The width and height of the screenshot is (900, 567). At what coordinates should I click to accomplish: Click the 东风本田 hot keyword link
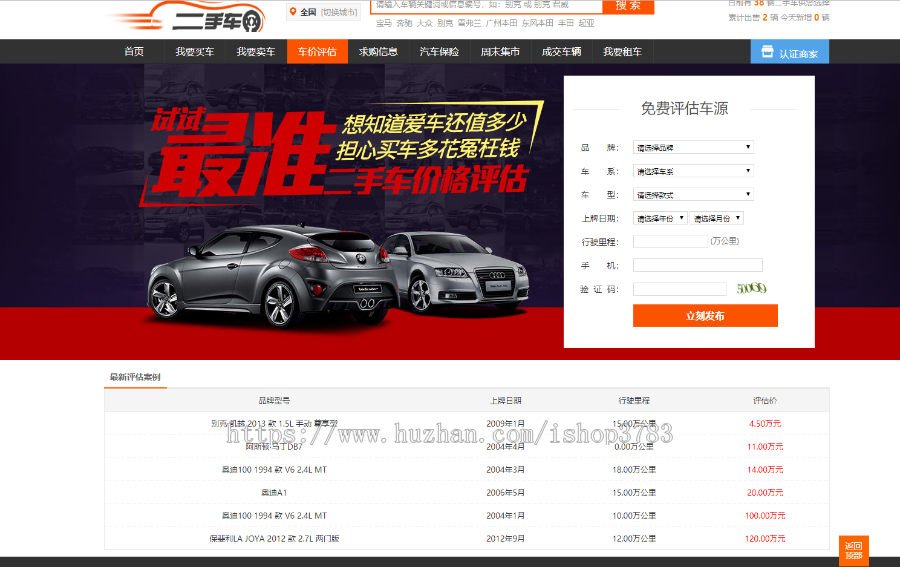click(x=538, y=24)
